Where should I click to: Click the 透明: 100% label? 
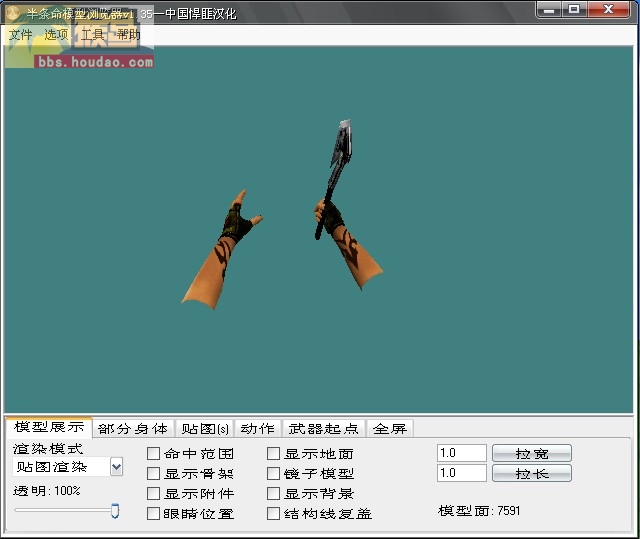pyautogui.click(x=47, y=490)
